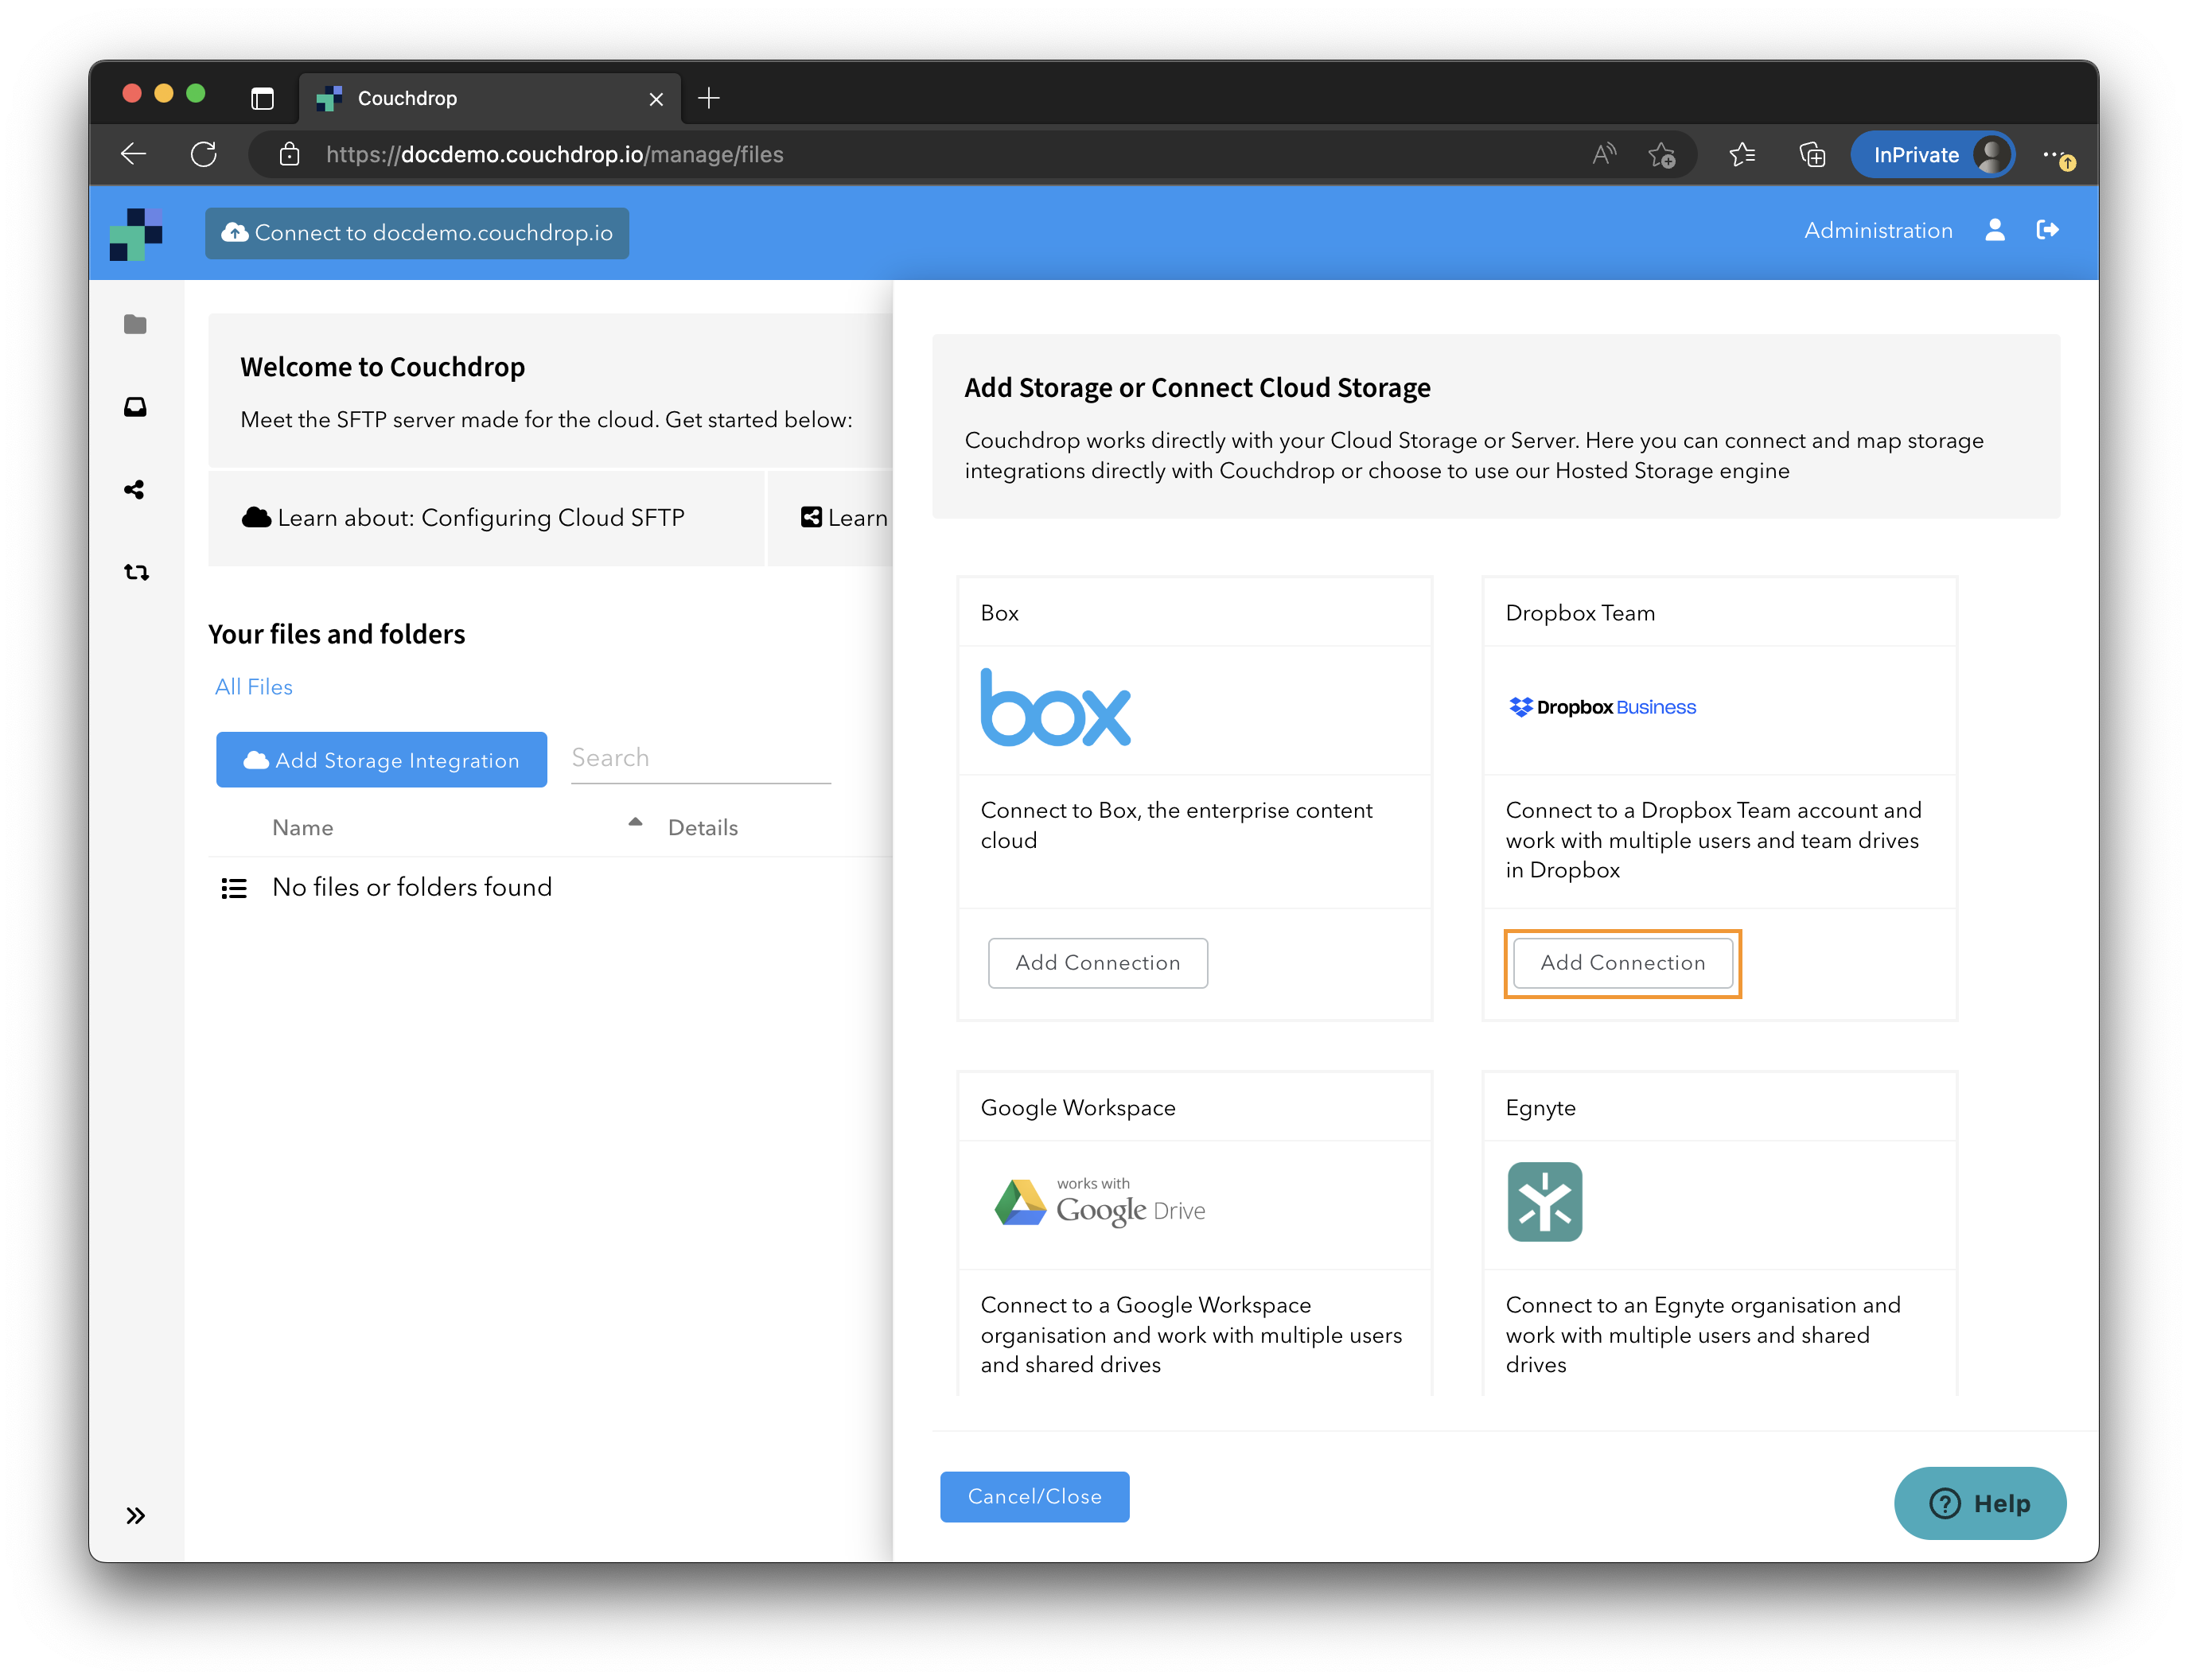Click Add Storage Integration button
Viewport: 2188px width, 1680px height.
click(382, 760)
